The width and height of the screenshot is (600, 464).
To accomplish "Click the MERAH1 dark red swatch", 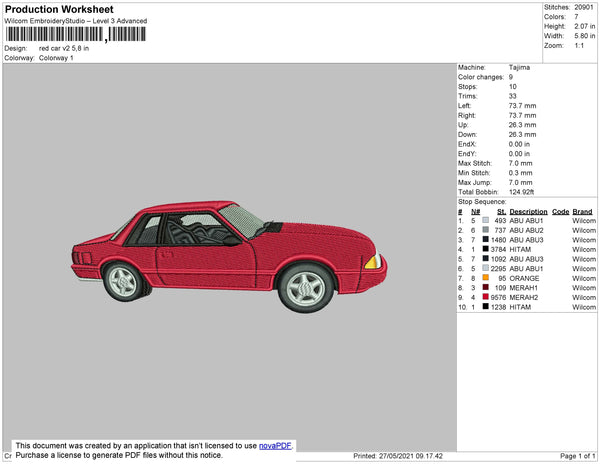I will tap(485, 287).
